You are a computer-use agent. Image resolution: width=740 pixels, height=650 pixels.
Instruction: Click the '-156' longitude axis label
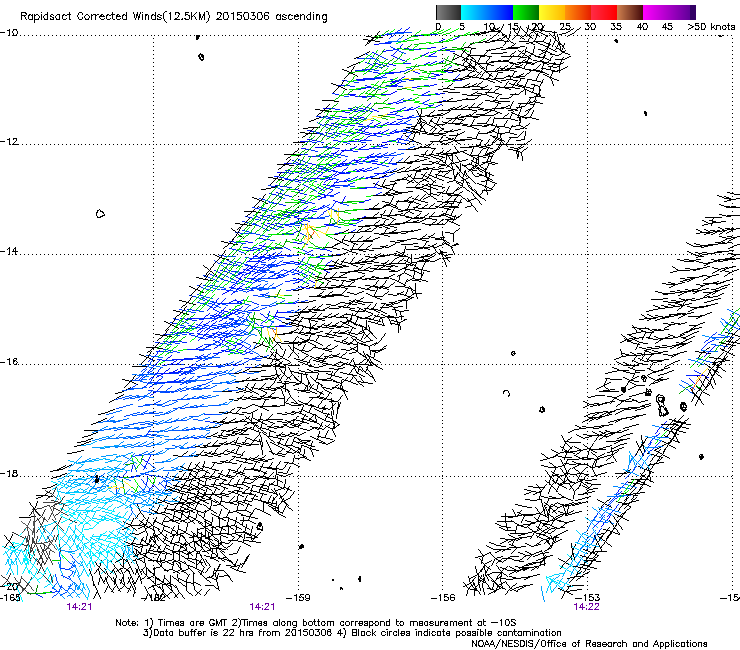(x=443, y=598)
